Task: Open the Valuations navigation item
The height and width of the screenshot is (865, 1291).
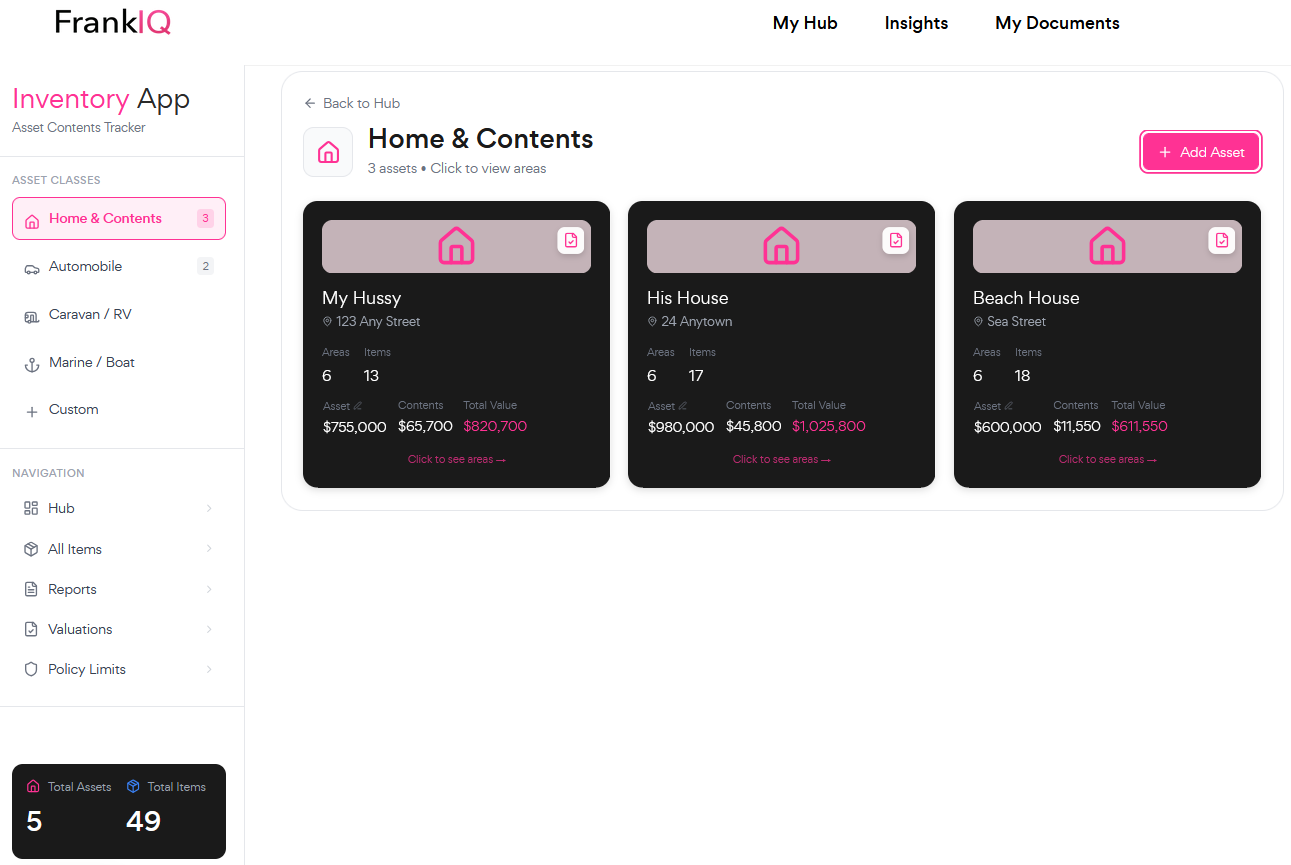Action: point(80,629)
